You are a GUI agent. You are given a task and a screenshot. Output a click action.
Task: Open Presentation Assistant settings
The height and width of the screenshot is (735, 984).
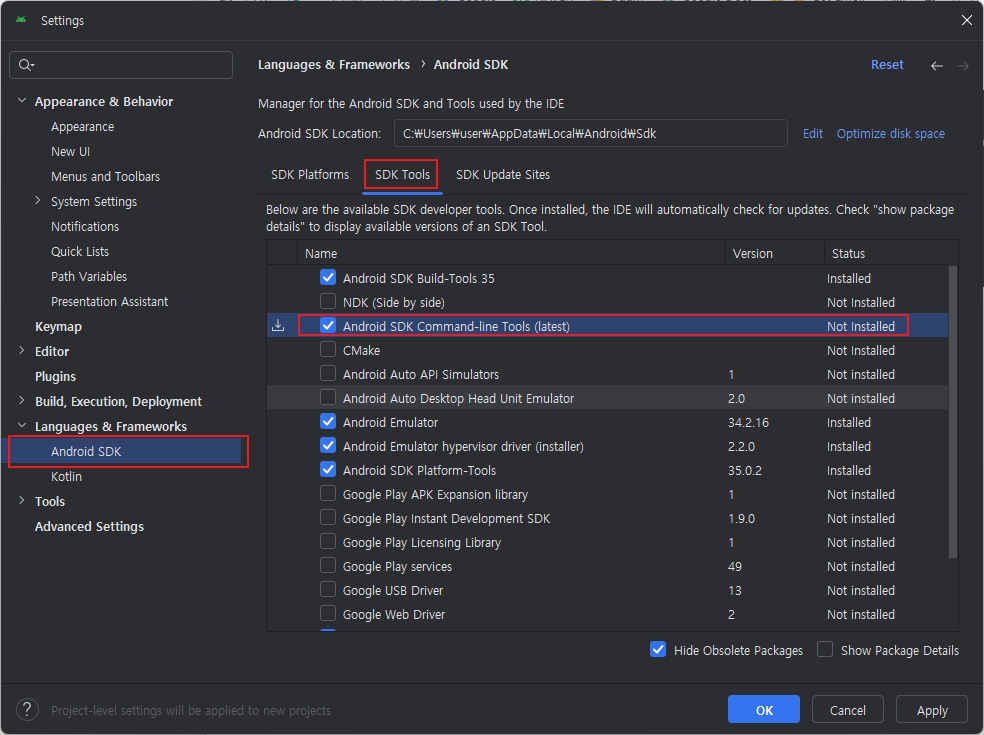tap(109, 301)
